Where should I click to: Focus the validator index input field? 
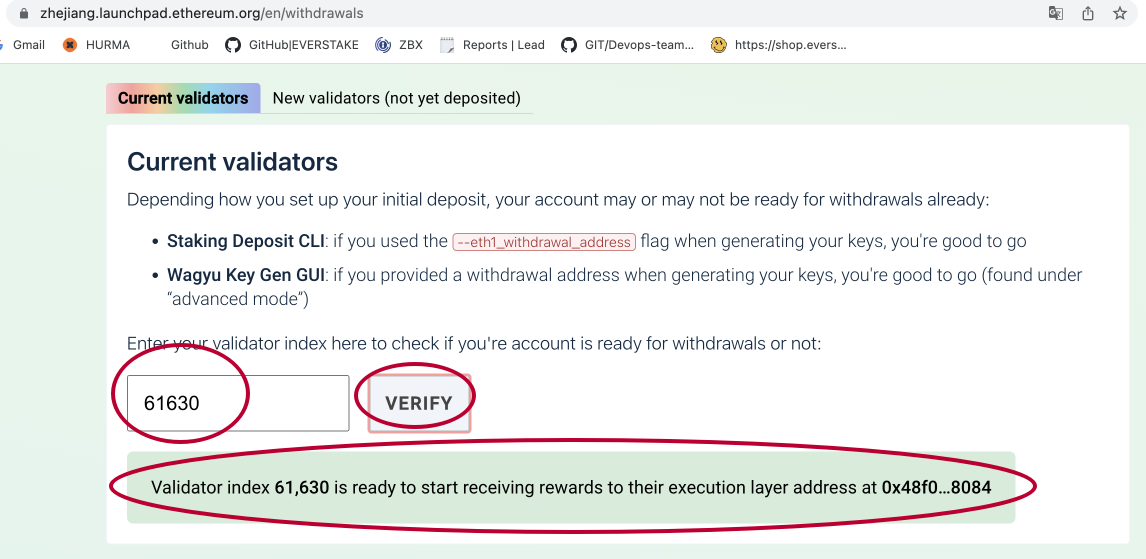click(238, 403)
